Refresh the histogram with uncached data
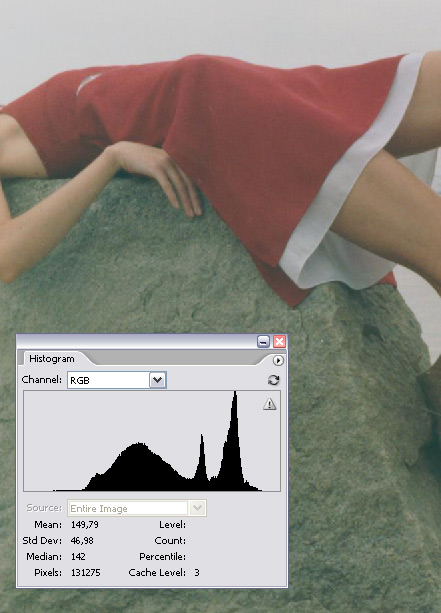The width and height of the screenshot is (441, 613). pos(273,380)
